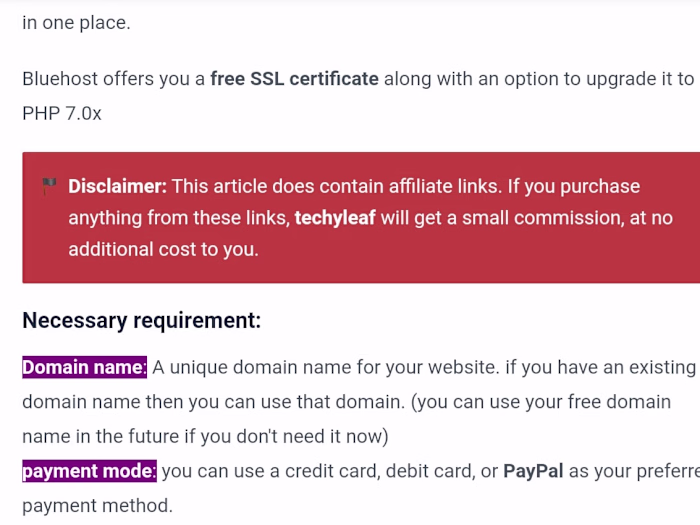Click 'additional cost to you.' line
Screen dimensions: 700x525
(x=163, y=250)
